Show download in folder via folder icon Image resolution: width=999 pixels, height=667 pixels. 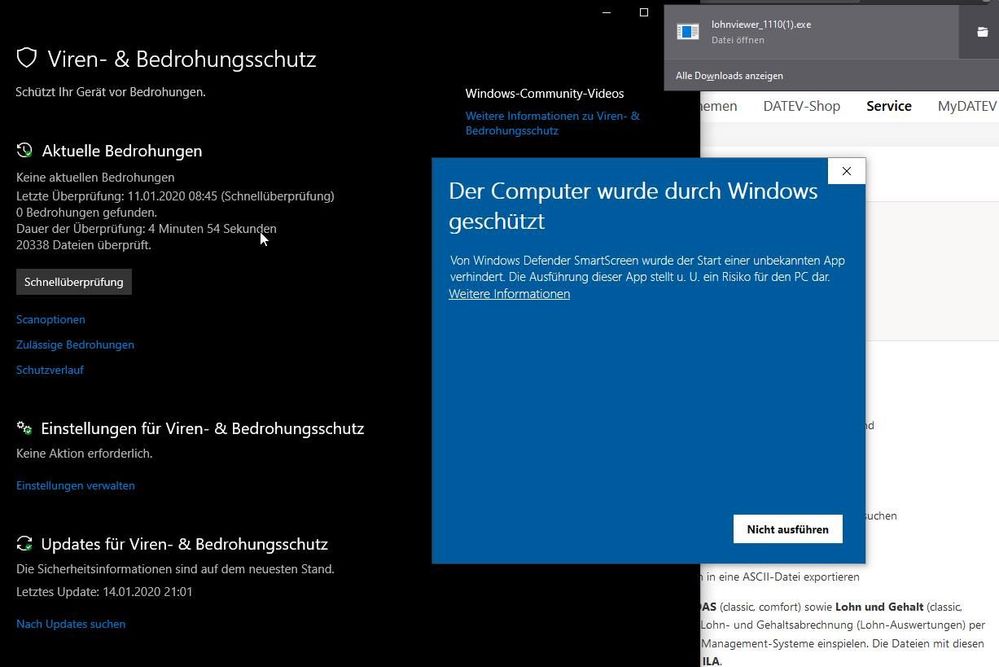[x=982, y=32]
